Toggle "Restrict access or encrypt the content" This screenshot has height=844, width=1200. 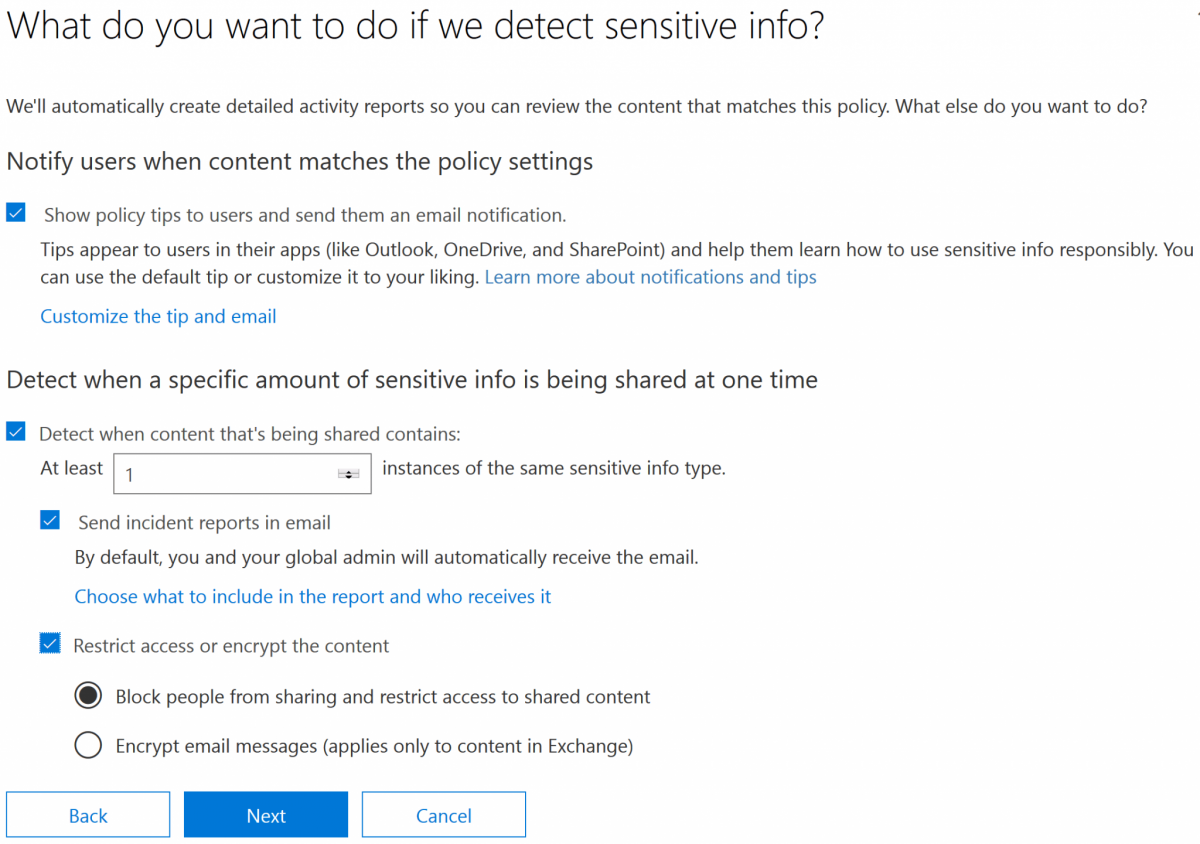pos(50,643)
